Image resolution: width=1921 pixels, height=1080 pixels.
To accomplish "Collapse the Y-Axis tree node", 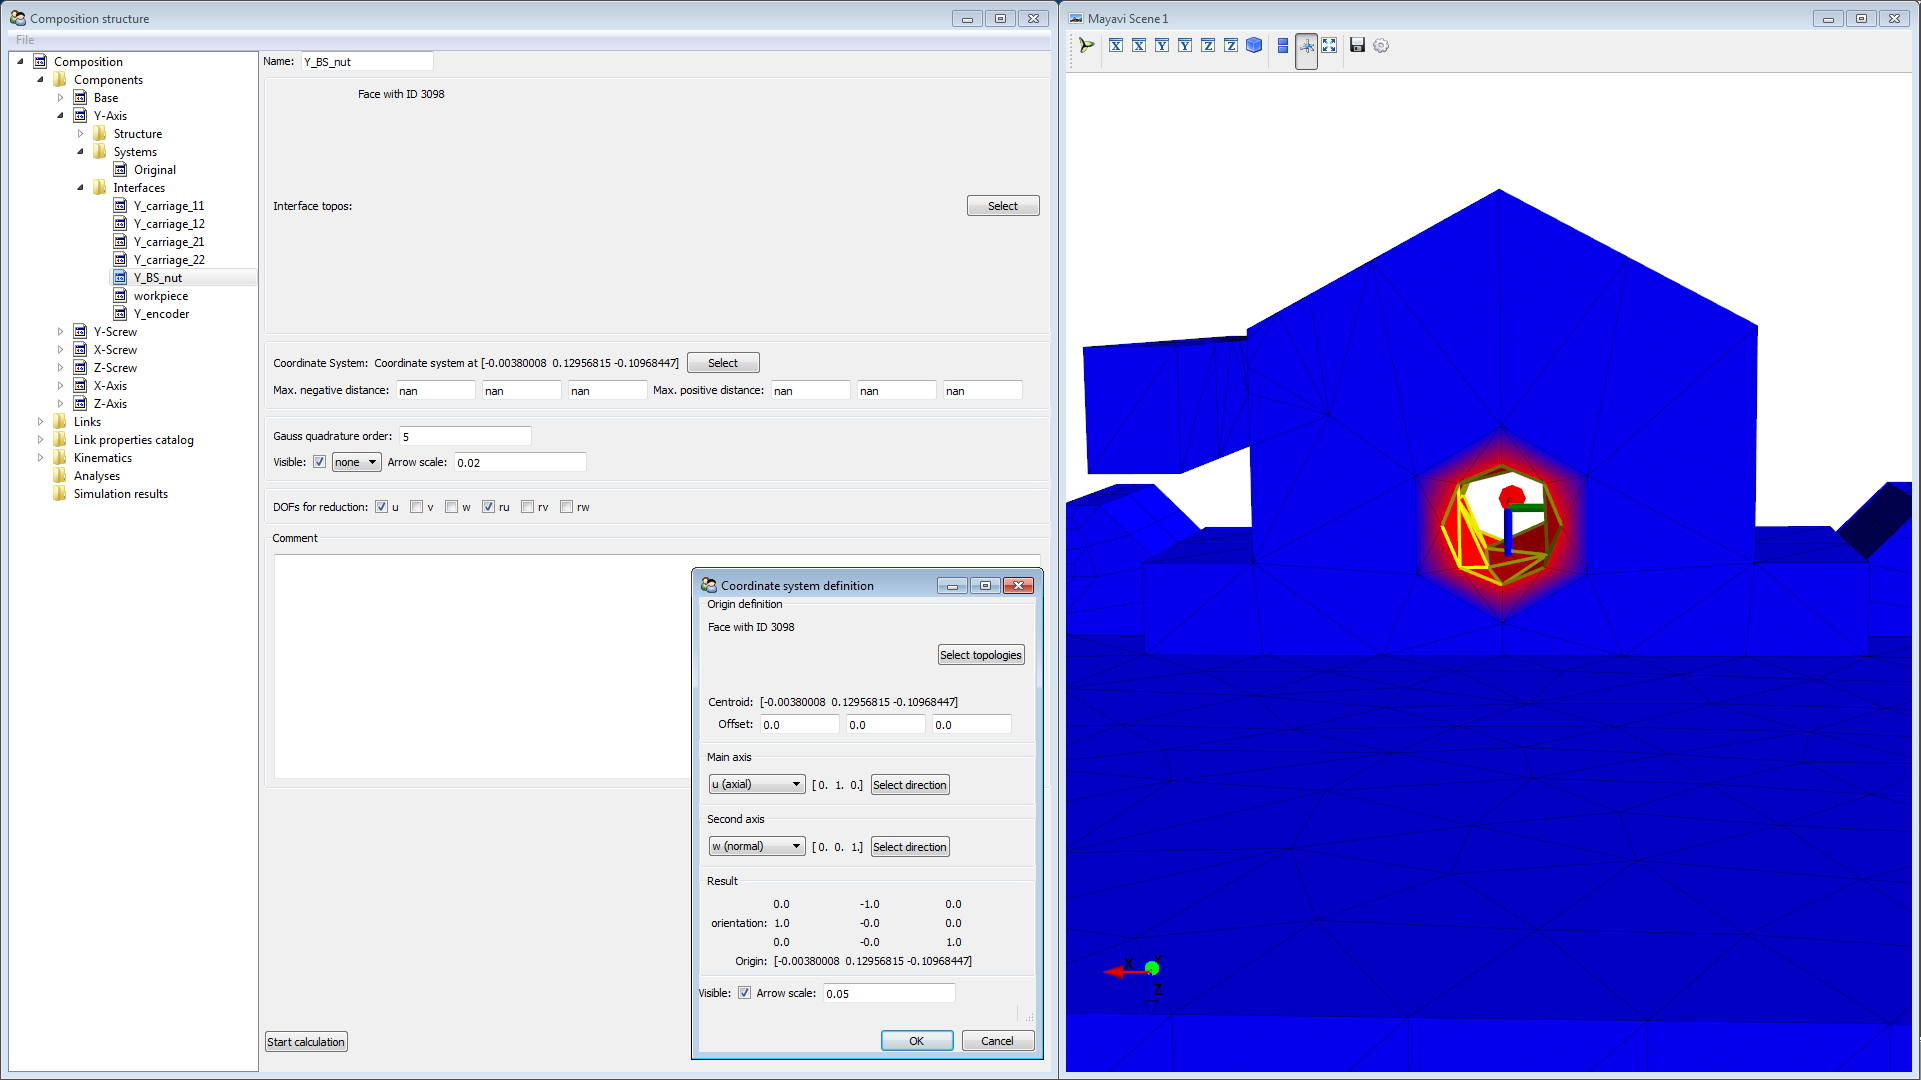I will click(60, 115).
